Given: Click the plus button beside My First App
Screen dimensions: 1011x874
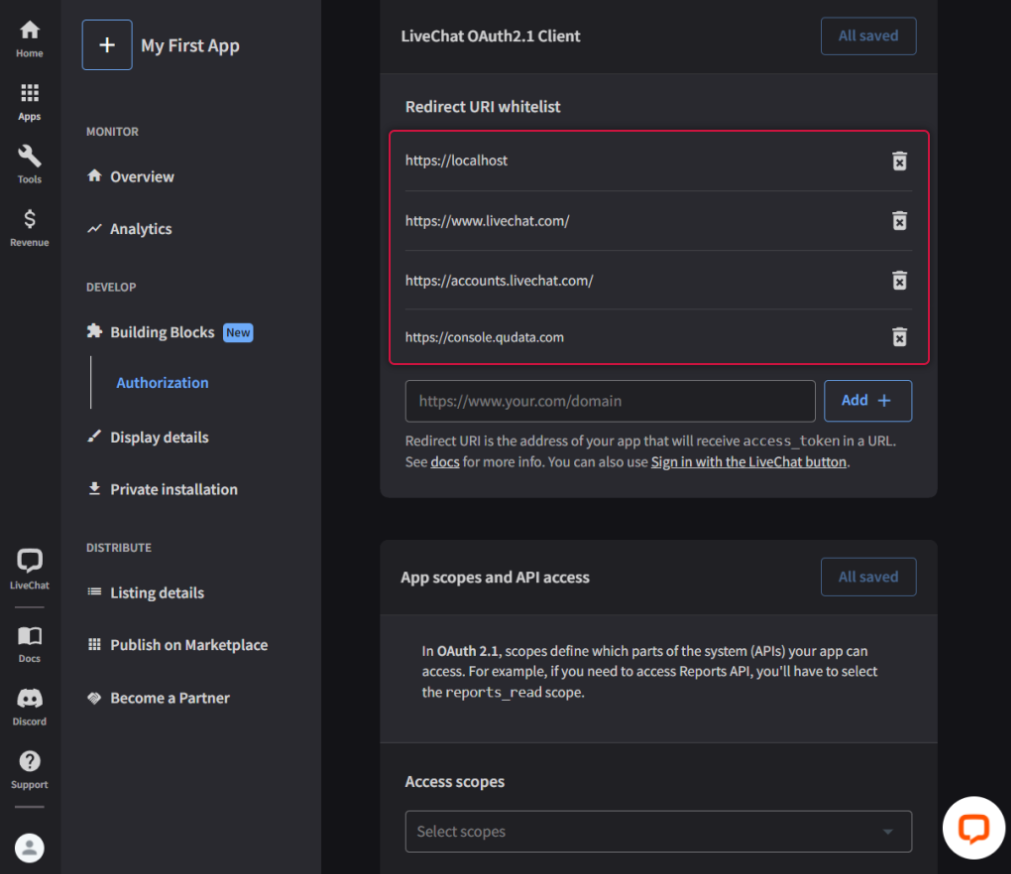Looking at the screenshot, I should [x=107, y=45].
